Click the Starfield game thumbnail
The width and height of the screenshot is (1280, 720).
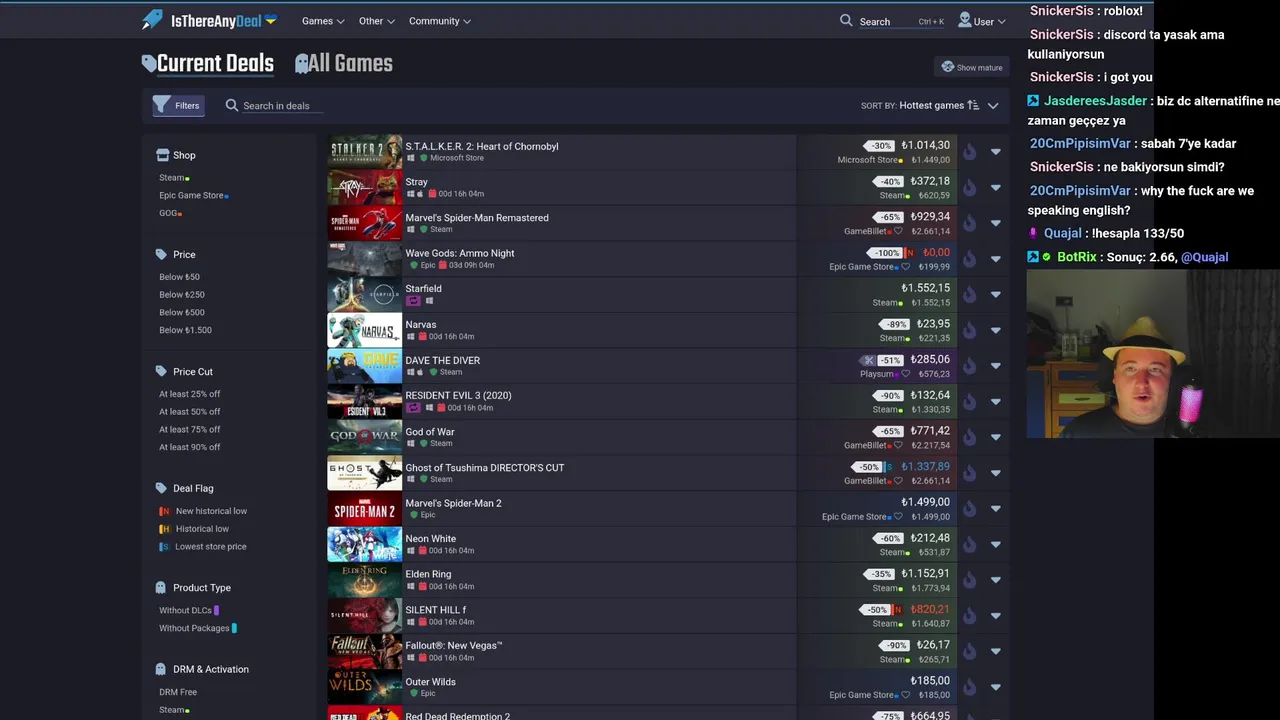(364, 294)
